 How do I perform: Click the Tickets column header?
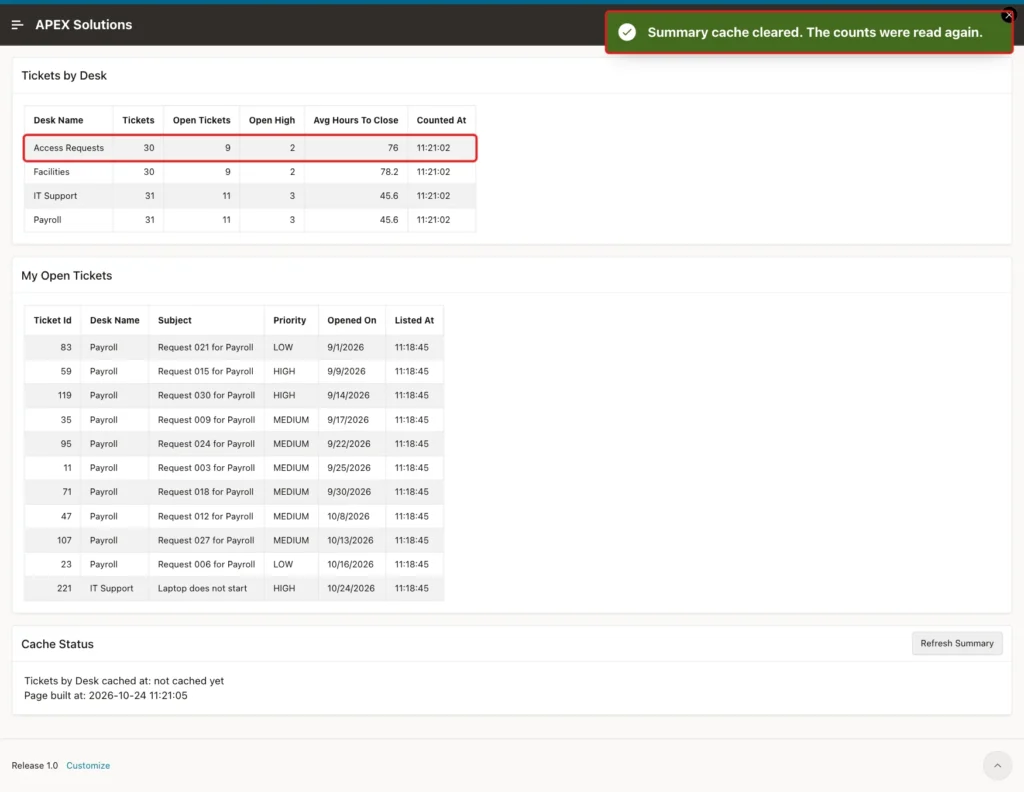point(138,120)
